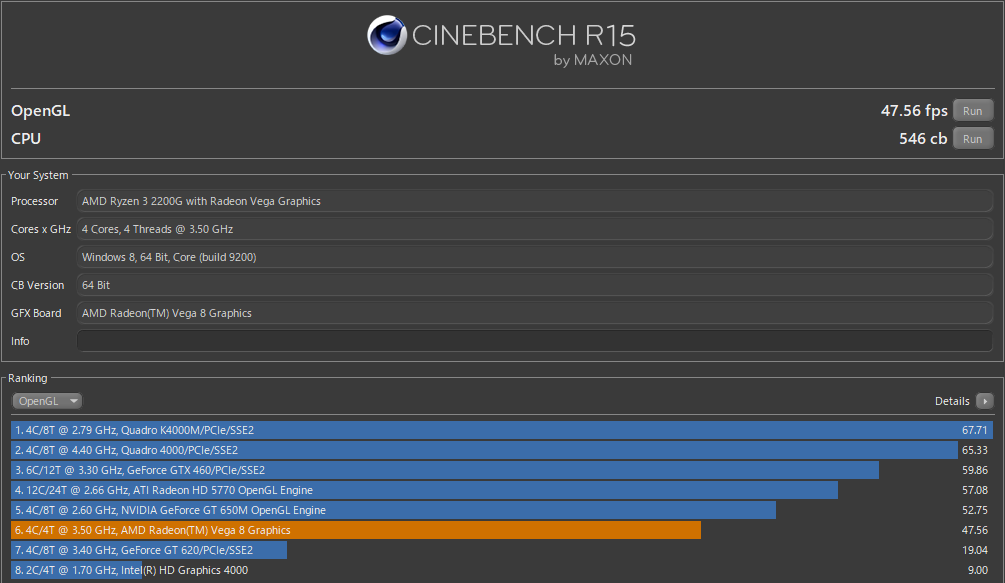Click the Processor label
Viewport: 1005px width, 583px height.
tap(35, 201)
